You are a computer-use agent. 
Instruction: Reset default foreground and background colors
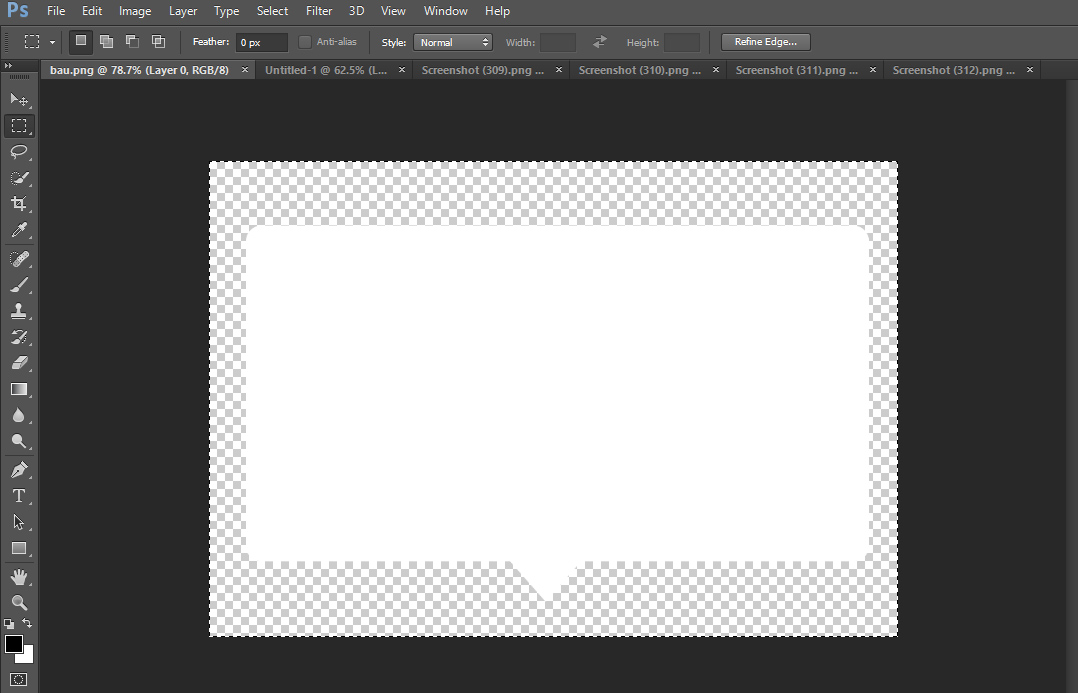pos(8,624)
